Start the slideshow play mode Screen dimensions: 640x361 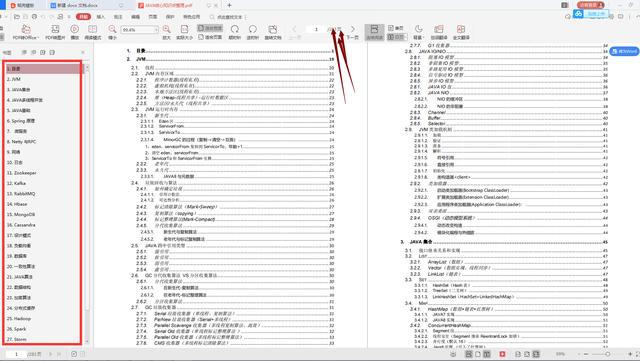pos(75,32)
